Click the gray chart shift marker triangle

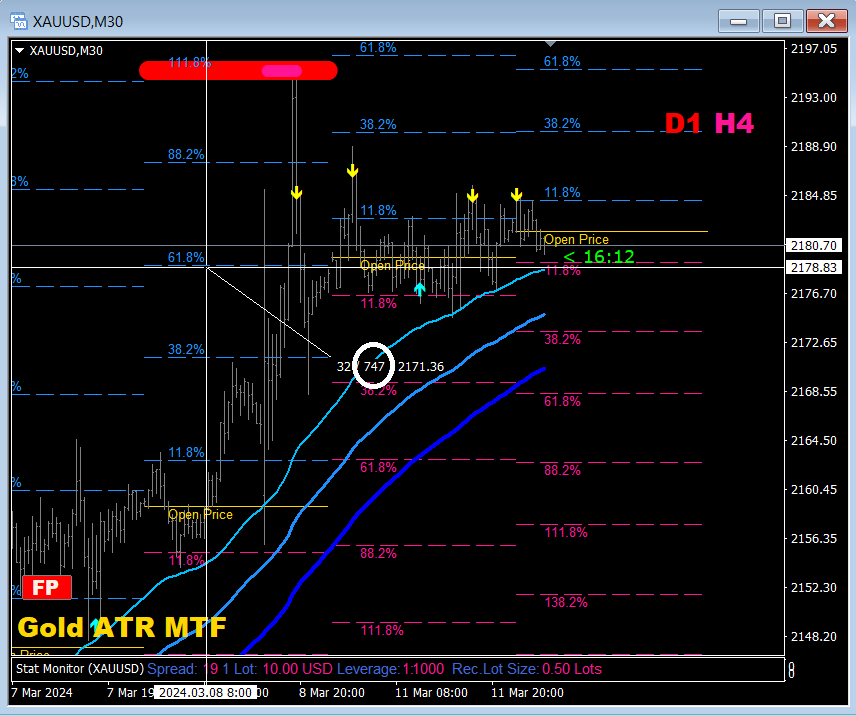pos(550,44)
